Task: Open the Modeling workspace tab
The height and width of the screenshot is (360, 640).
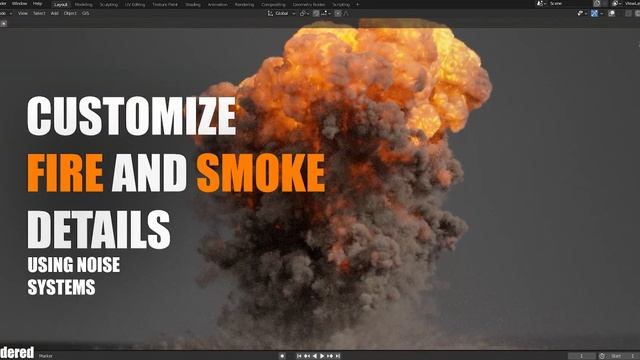Action: coord(83,4)
